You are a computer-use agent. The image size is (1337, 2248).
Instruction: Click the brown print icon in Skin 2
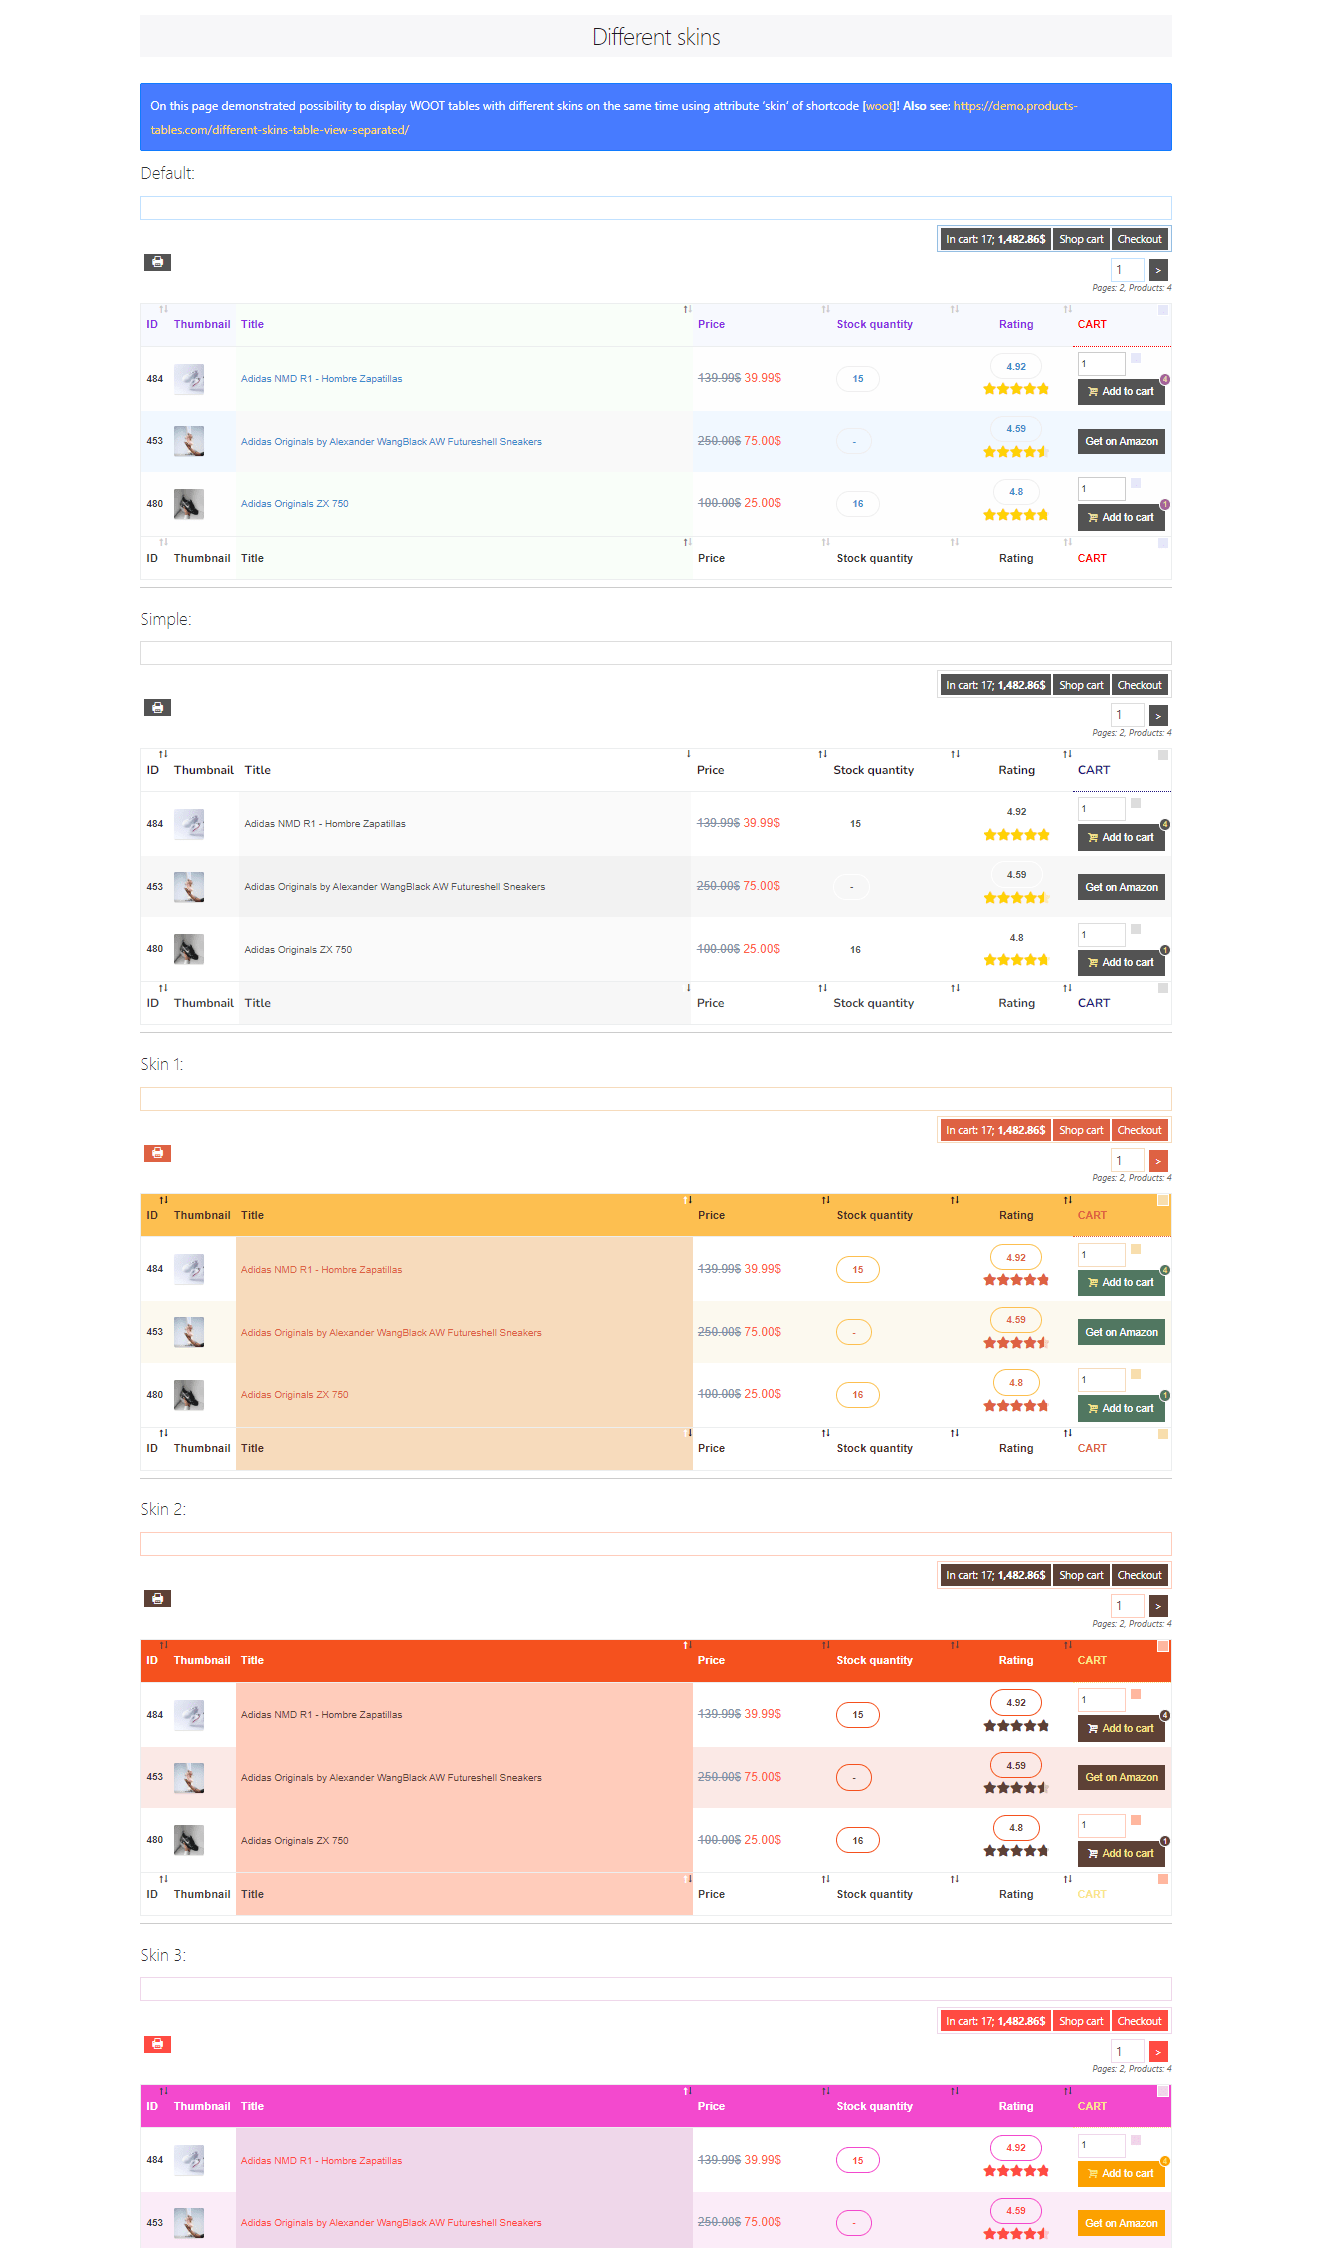click(157, 1598)
